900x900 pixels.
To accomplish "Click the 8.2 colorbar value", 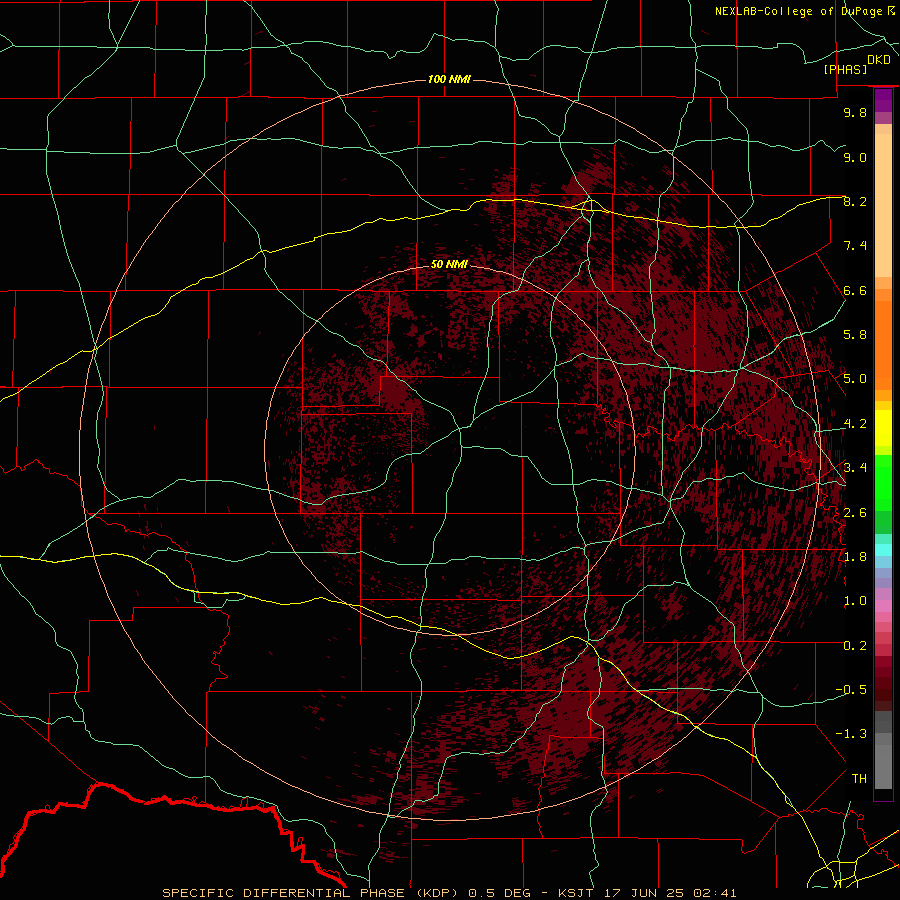I will (x=855, y=201).
